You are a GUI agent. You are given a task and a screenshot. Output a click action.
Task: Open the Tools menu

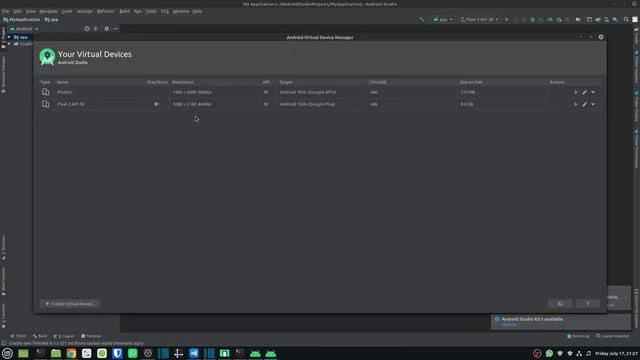coord(151,11)
